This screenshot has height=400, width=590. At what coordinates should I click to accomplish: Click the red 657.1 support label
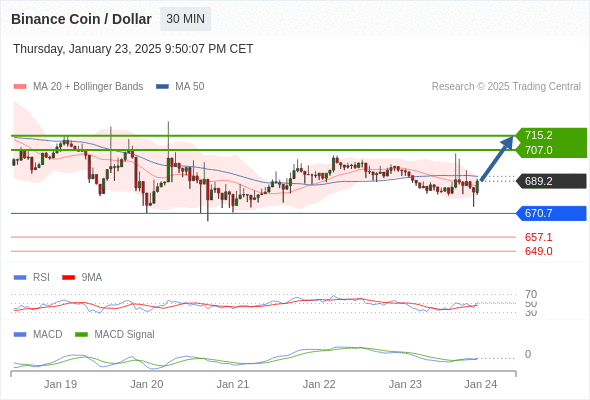point(538,237)
